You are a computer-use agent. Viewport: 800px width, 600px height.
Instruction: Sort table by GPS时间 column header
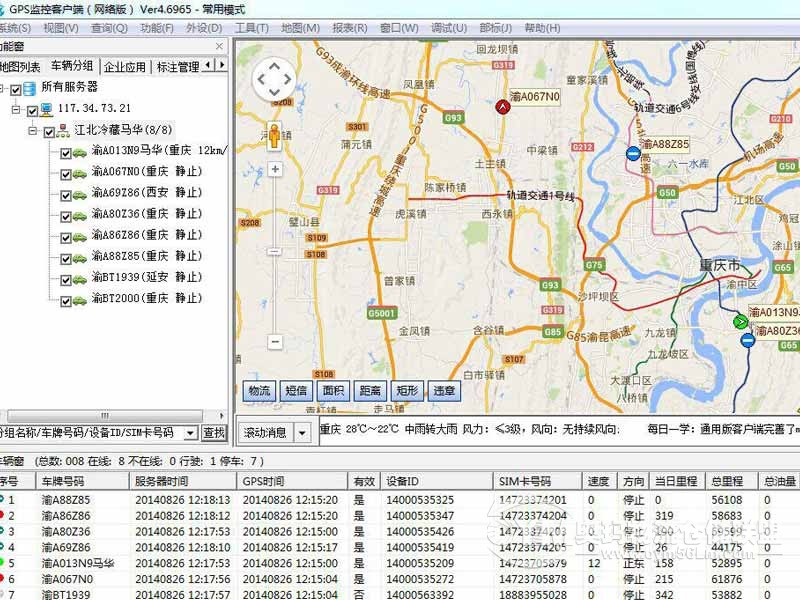(292, 481)
